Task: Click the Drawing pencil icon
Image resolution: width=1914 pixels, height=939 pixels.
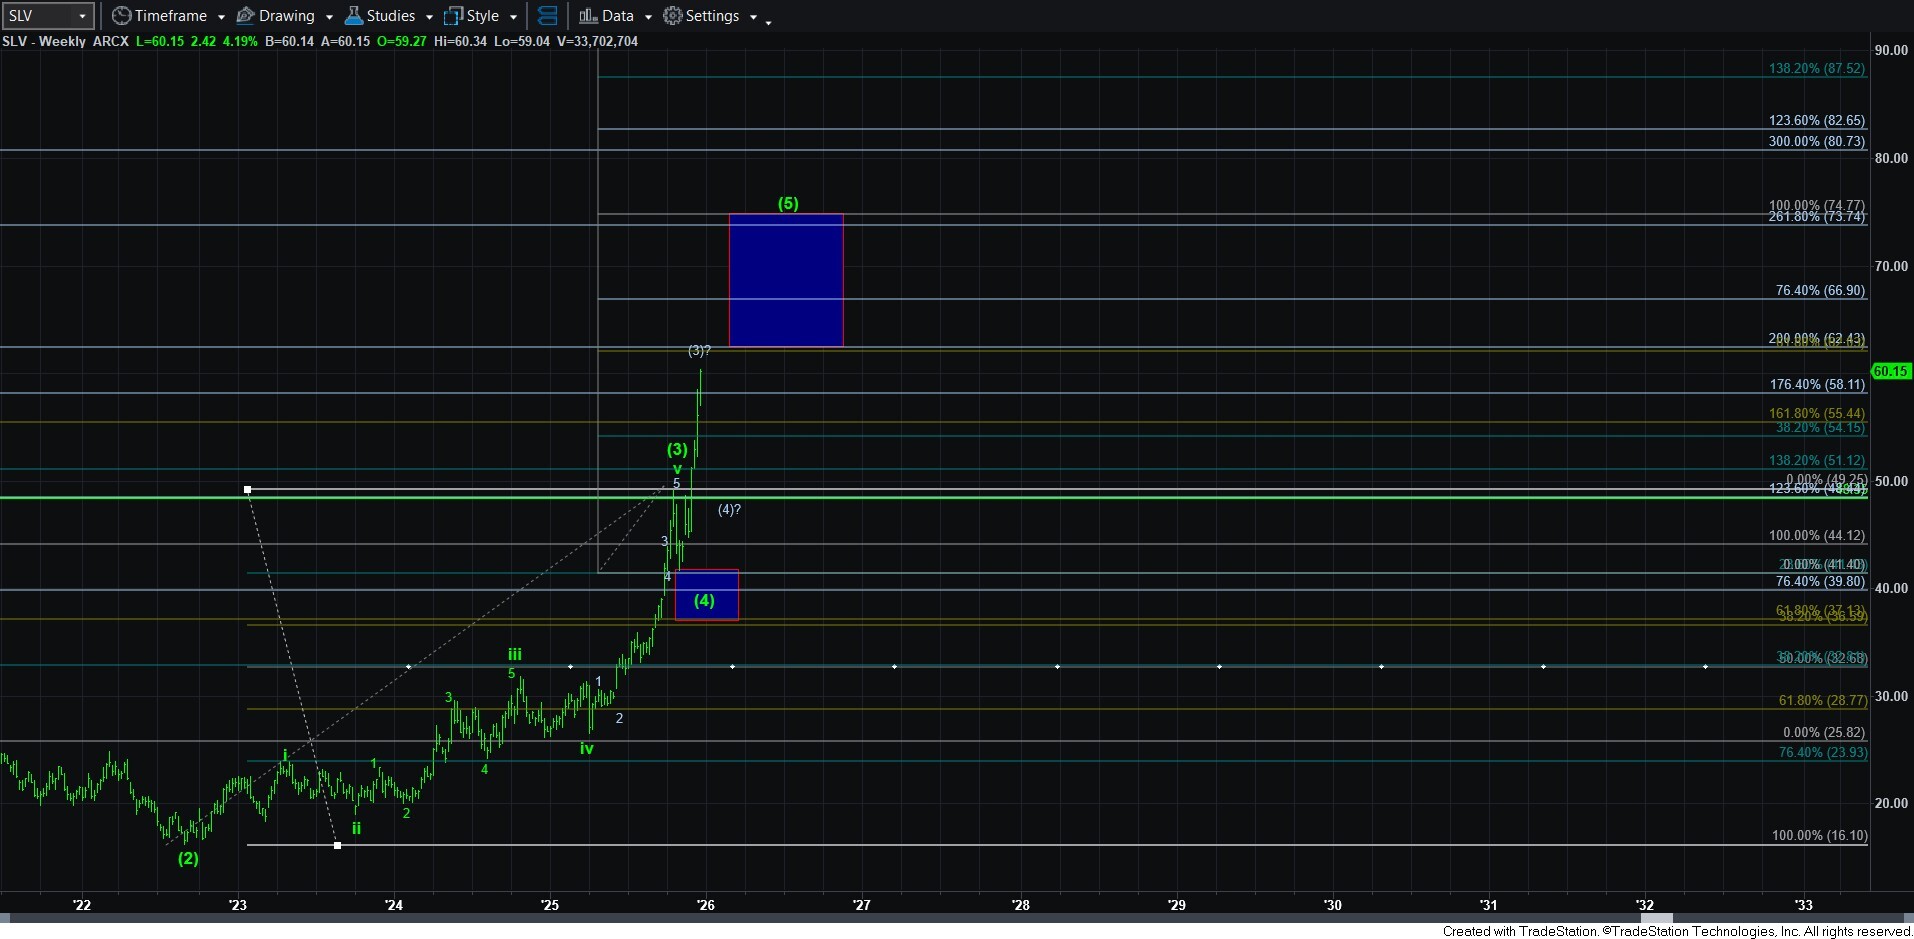Action: (x=245, y=16)
